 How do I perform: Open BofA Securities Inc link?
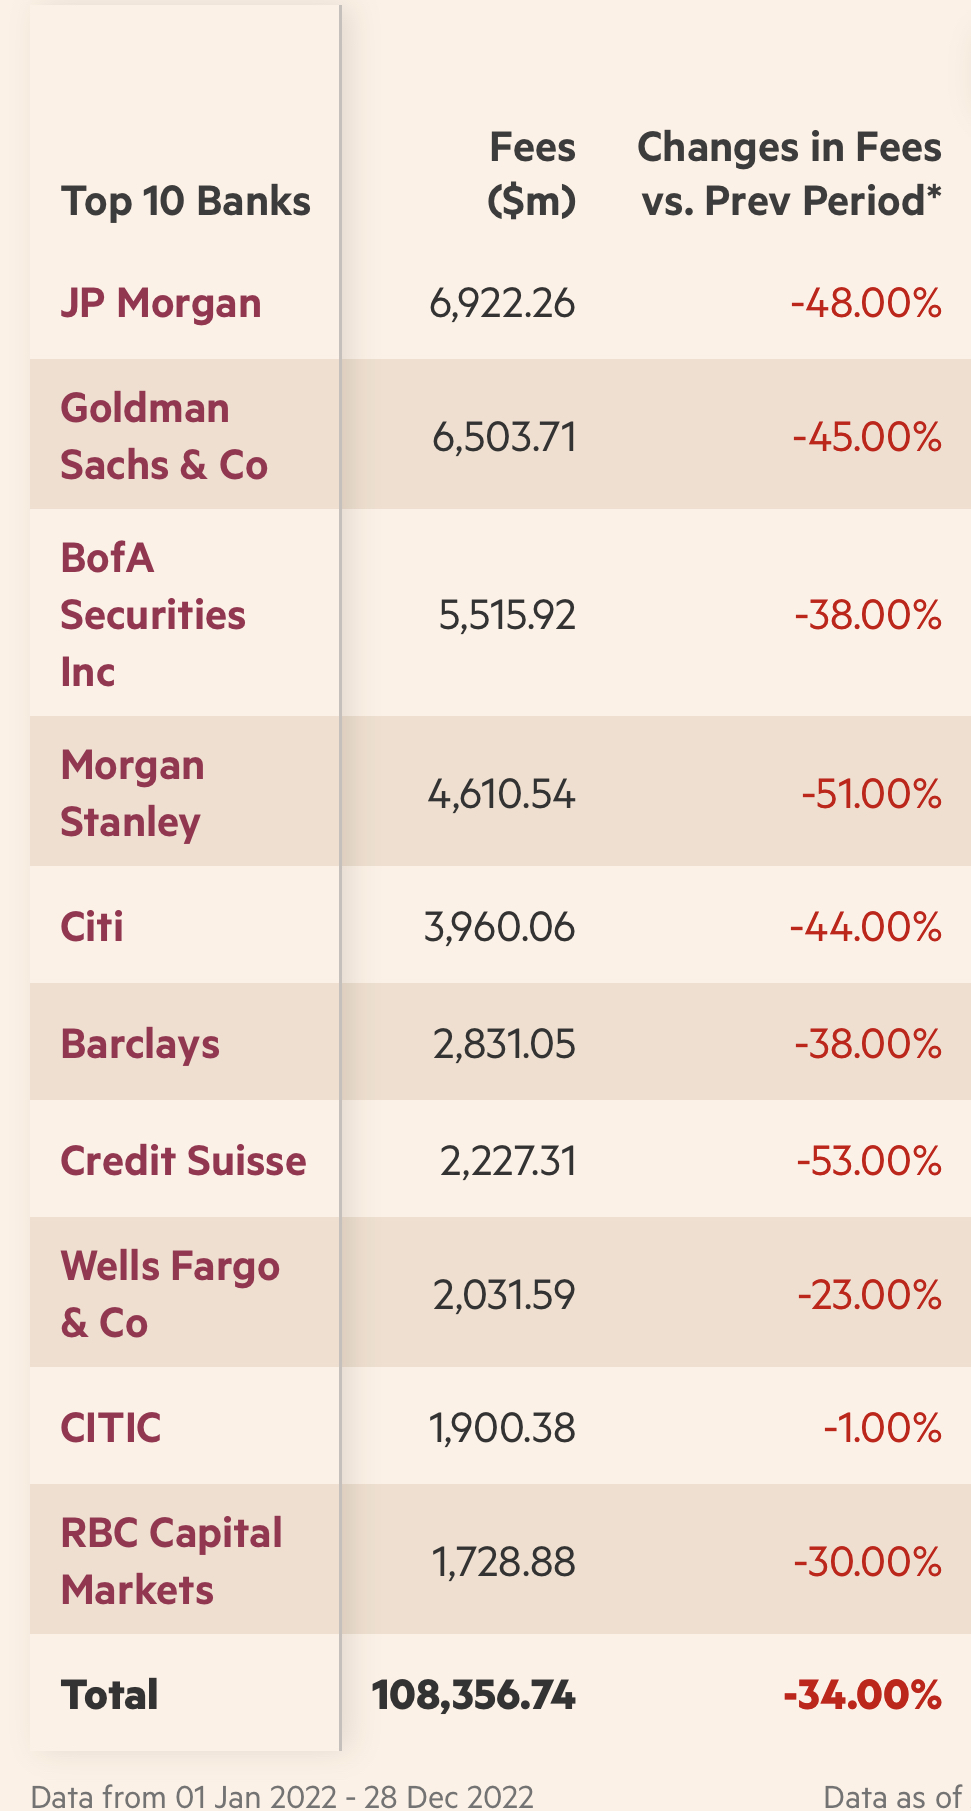point(152,614)
